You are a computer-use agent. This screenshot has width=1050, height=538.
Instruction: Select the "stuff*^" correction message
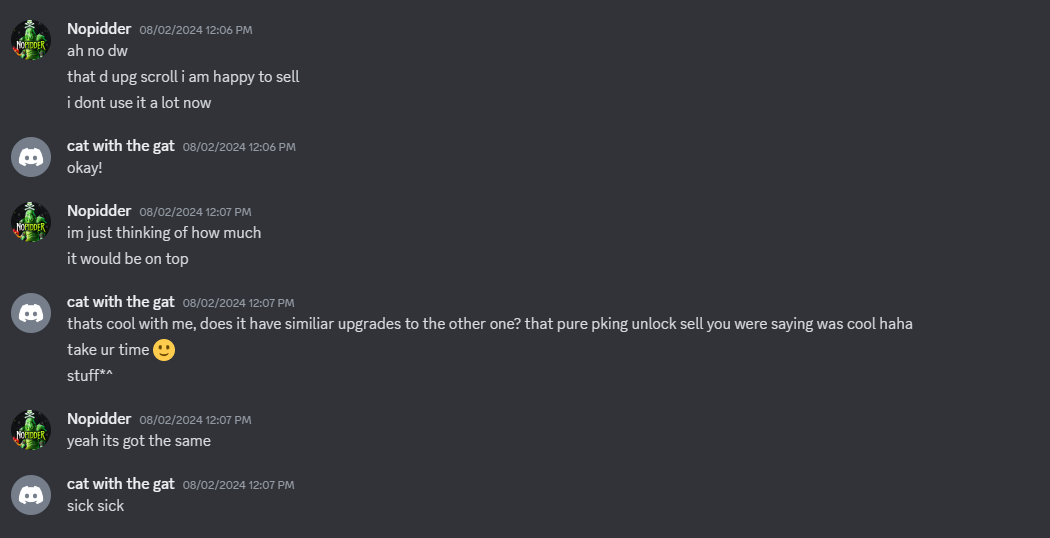click(90, 376)
